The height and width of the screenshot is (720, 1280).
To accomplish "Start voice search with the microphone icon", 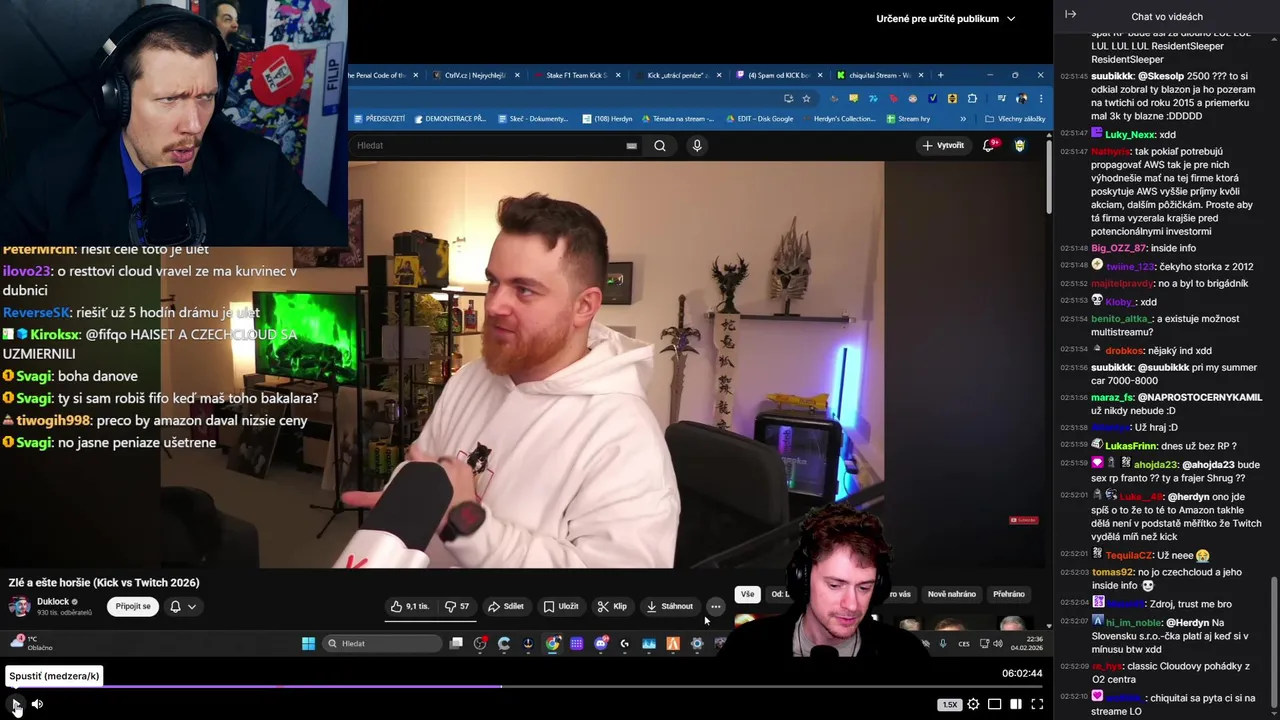I will pyautogui.click(x=697, y=145).
